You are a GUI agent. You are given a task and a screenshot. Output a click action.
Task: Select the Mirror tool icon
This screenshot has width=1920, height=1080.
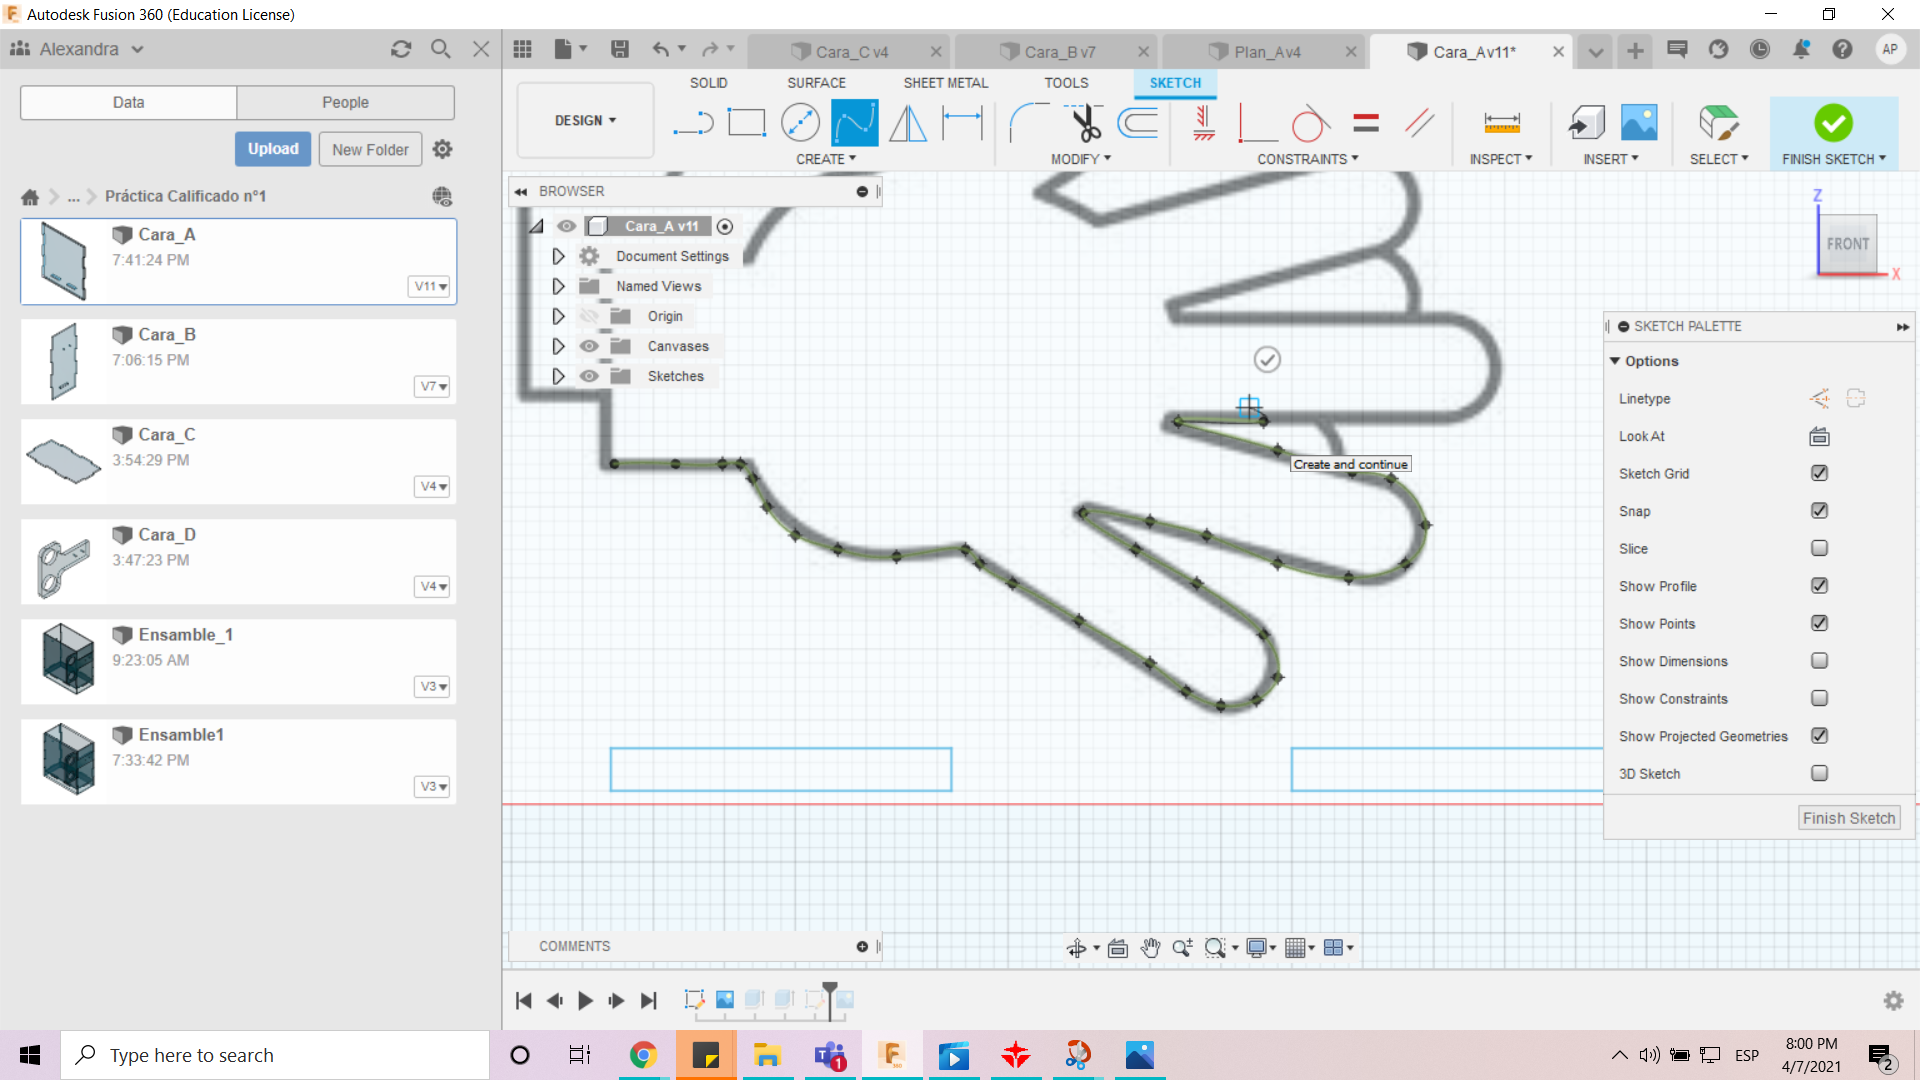pos(907,123)
